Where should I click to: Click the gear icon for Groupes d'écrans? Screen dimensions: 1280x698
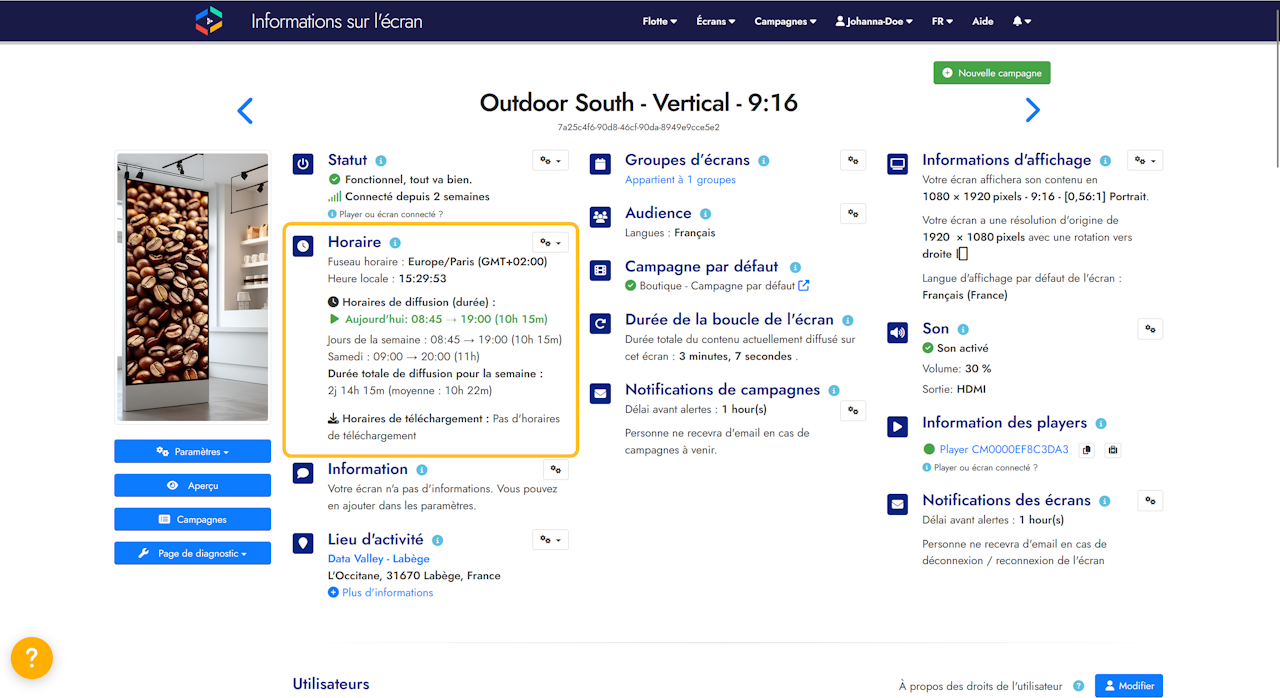(852, 160)
